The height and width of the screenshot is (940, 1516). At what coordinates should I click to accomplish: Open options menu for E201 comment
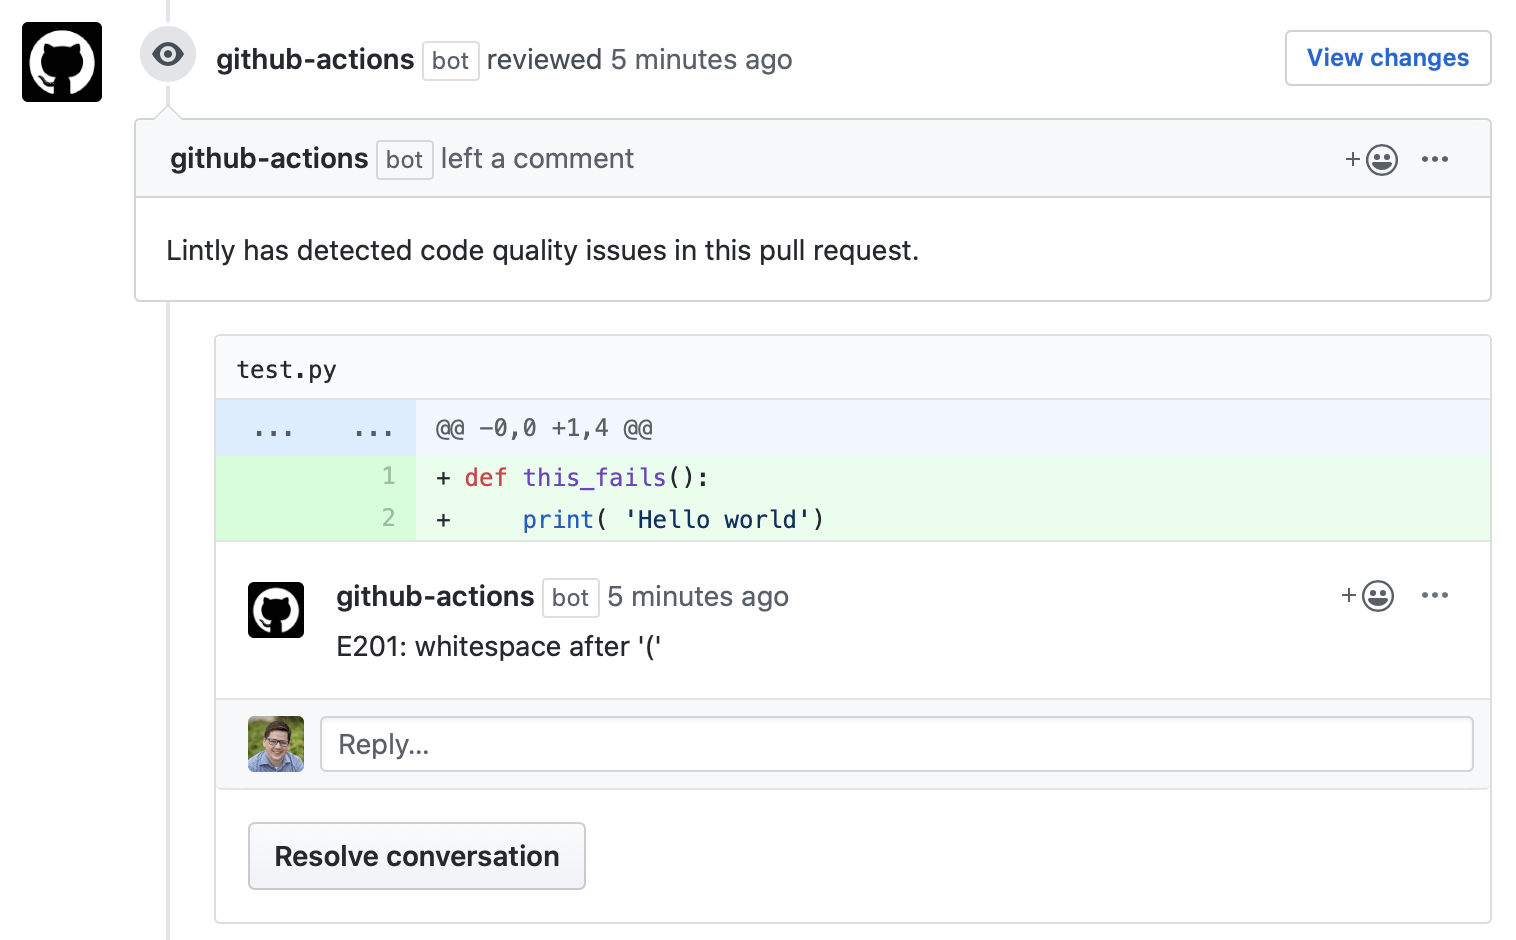(1435, 595)
